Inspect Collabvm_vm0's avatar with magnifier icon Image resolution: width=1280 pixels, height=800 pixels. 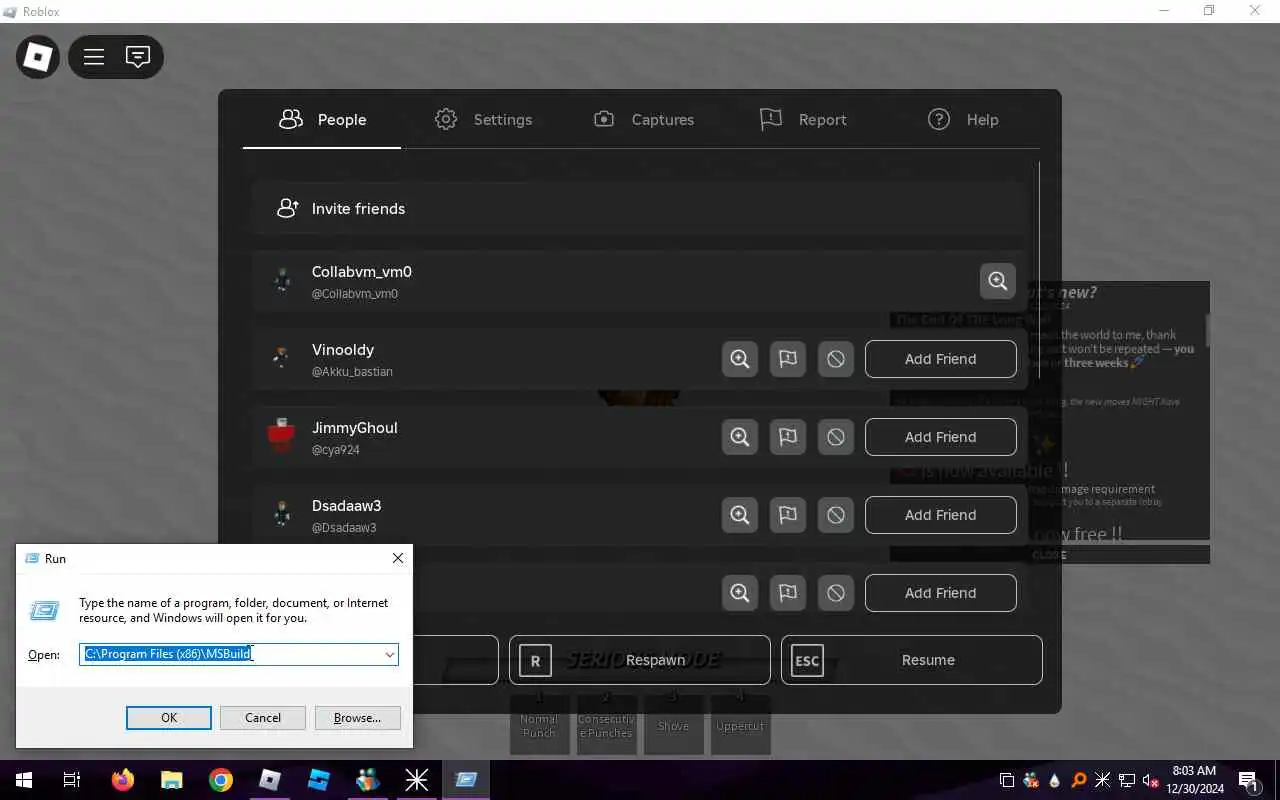coord(998,281)
